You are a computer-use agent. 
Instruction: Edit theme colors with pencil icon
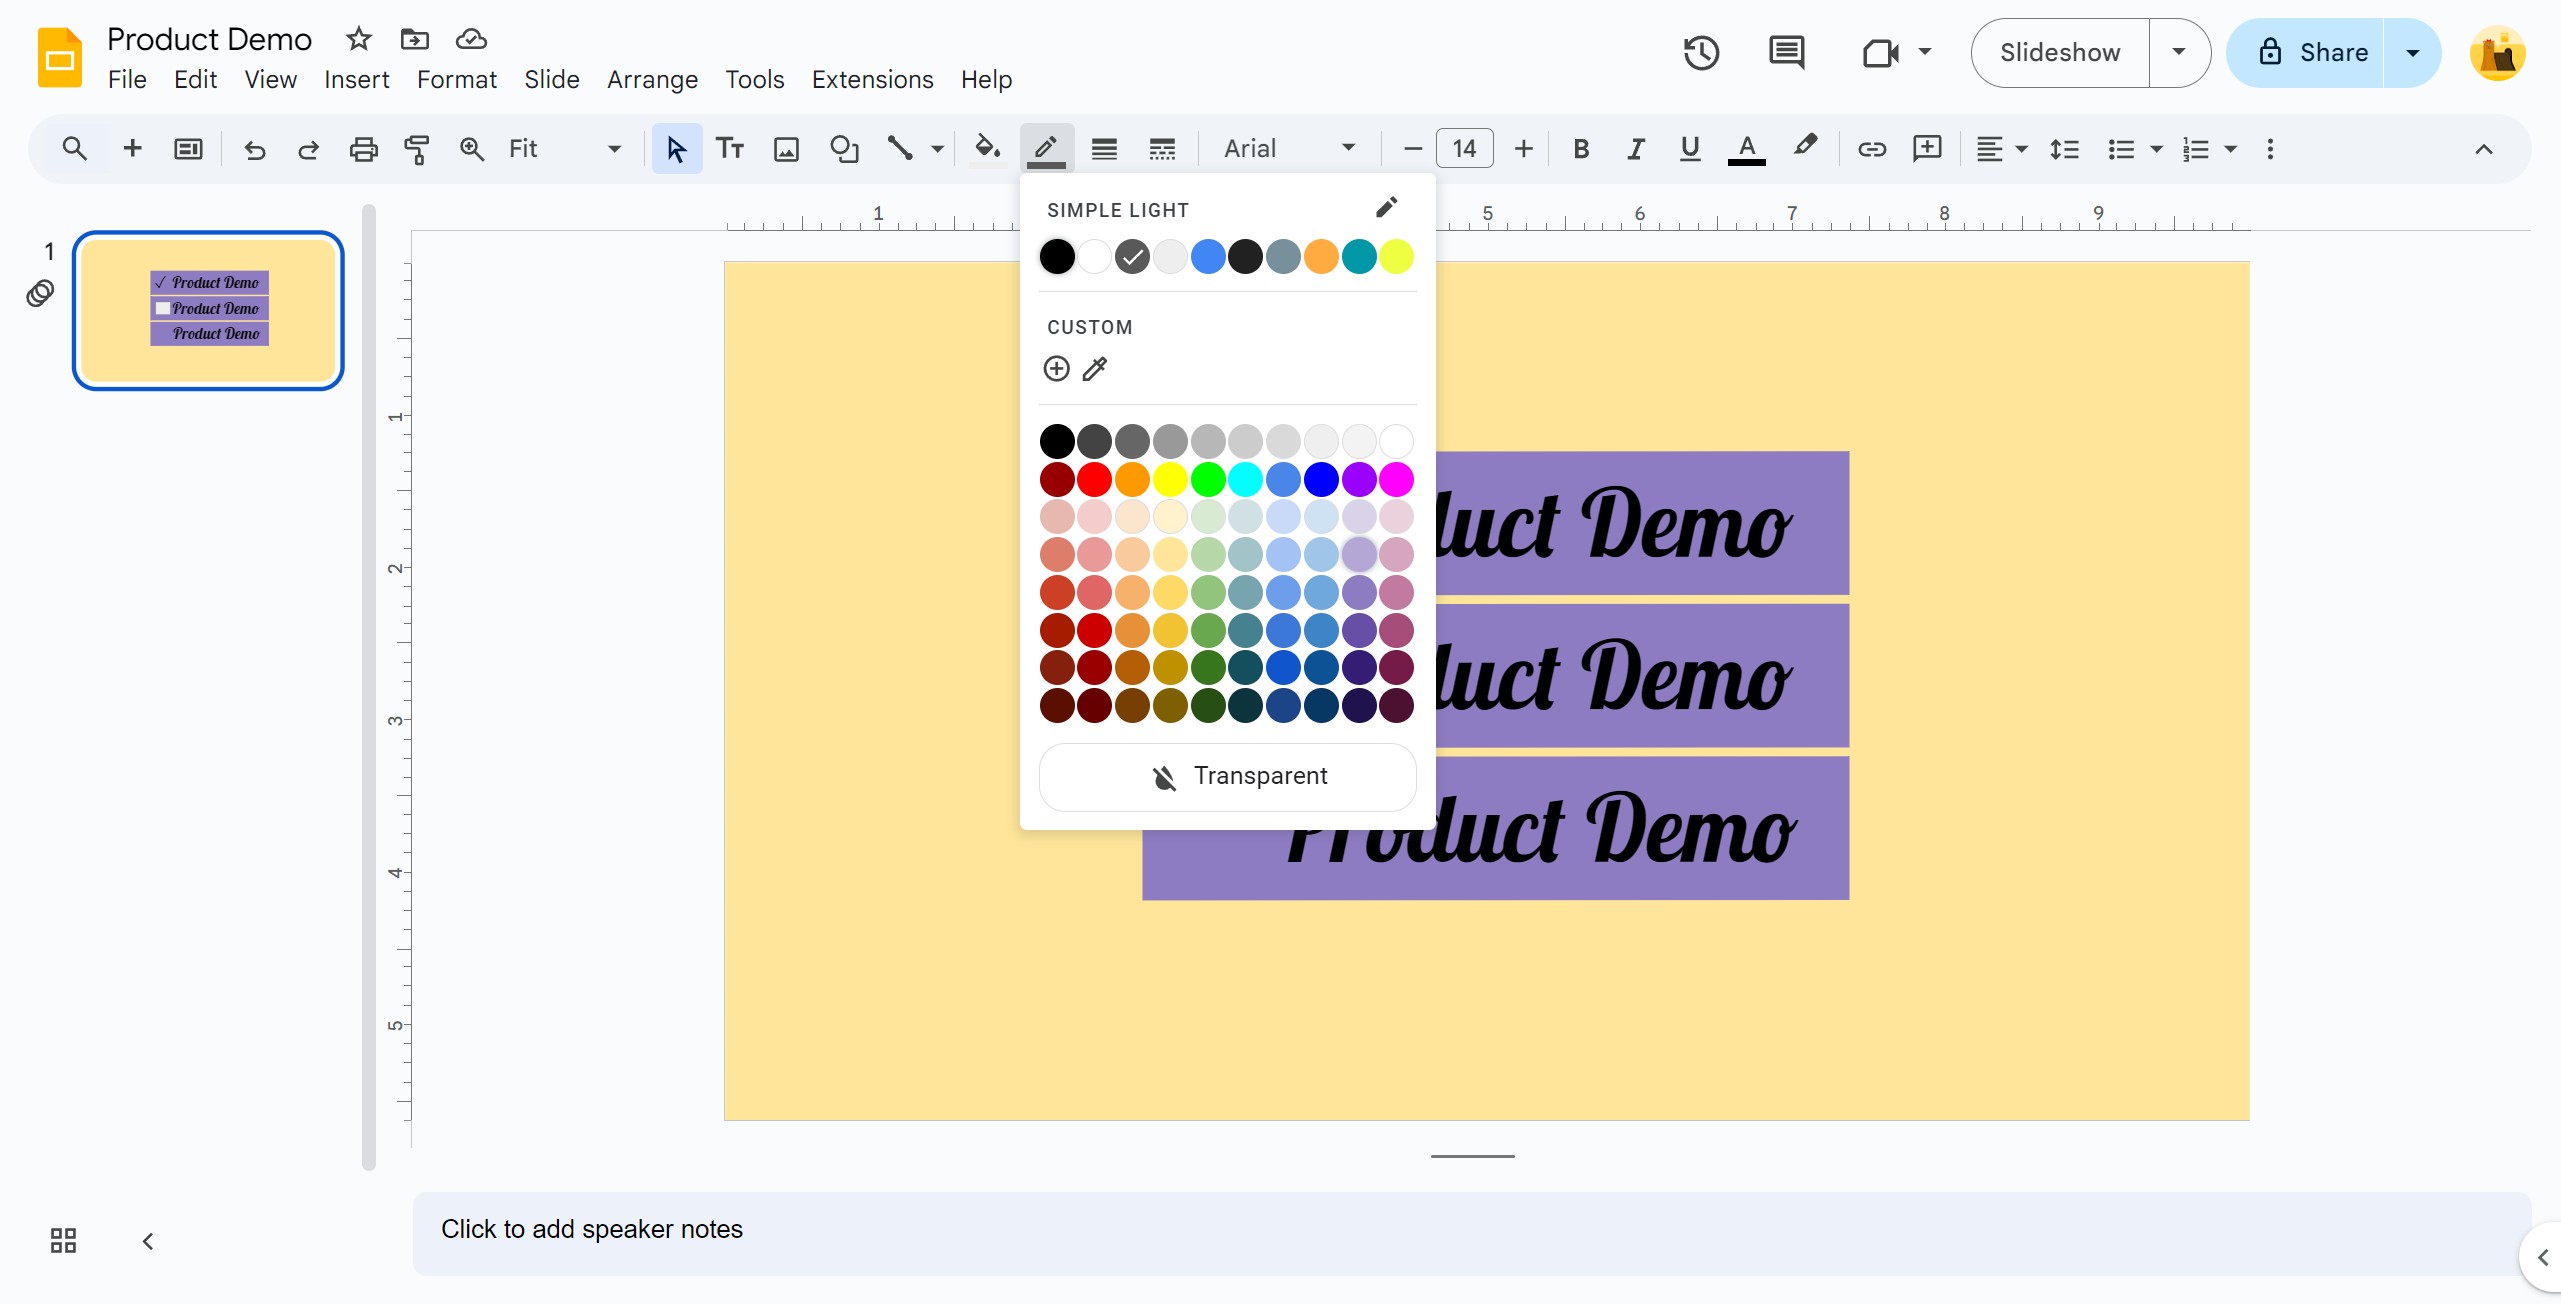click(1386, 208)
